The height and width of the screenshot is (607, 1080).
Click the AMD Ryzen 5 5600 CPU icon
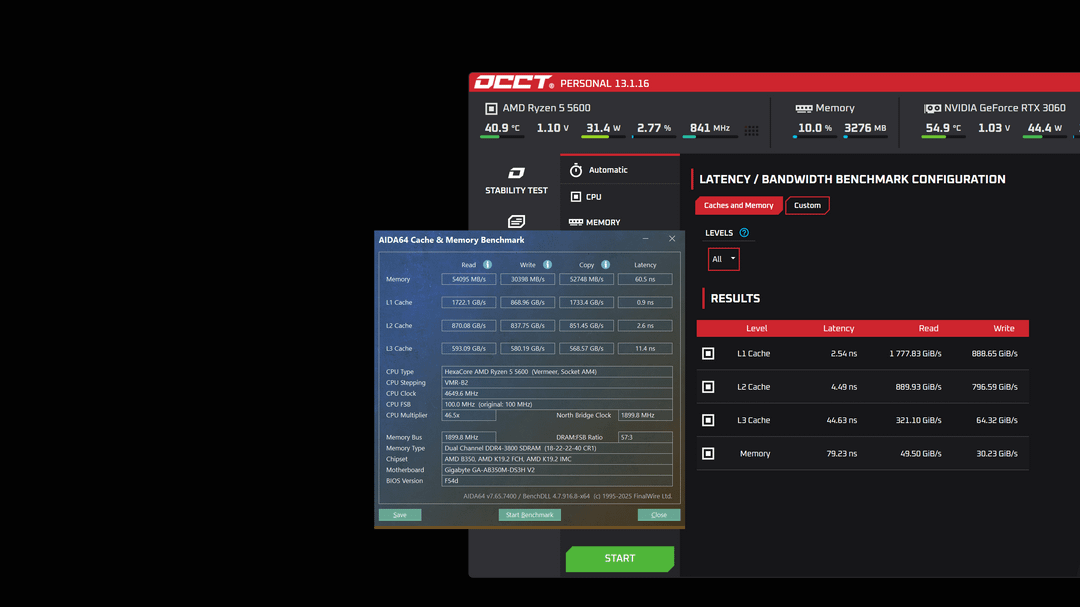491,108
